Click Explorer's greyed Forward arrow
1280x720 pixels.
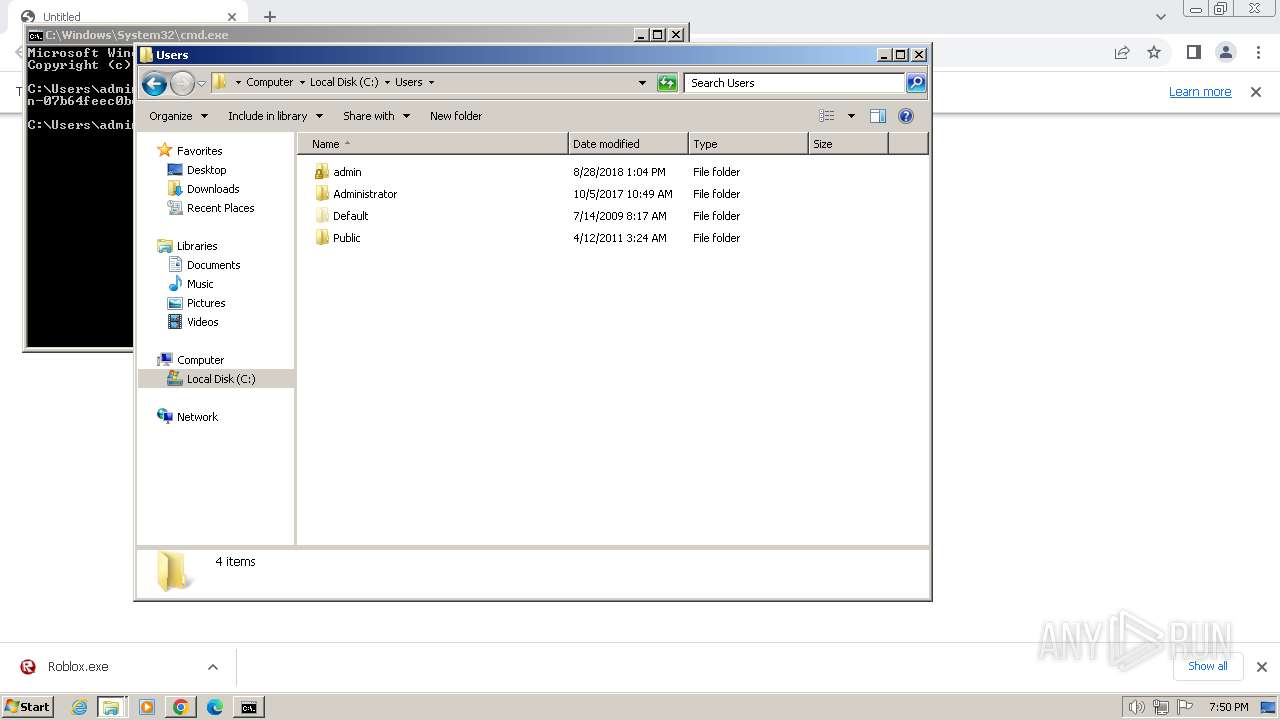pos(182,83)
